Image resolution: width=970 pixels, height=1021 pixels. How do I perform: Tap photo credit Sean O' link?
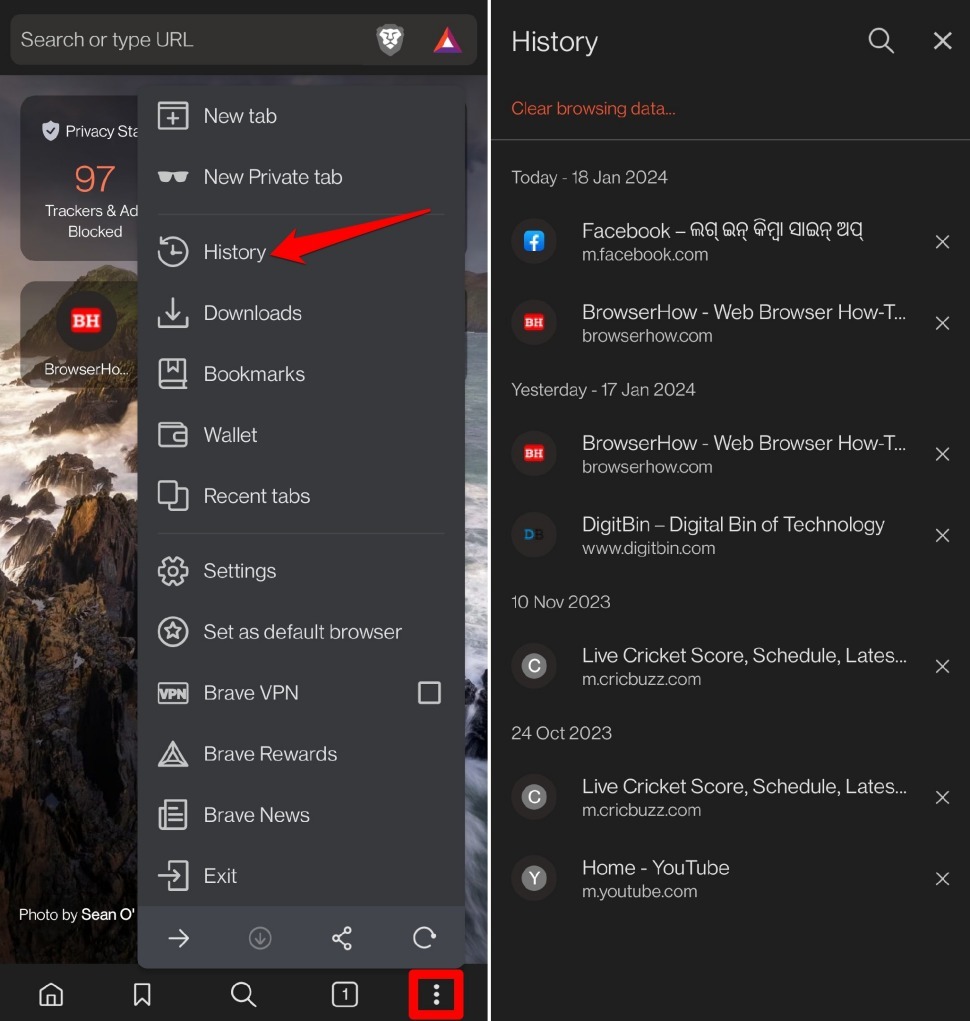[108, 915]
